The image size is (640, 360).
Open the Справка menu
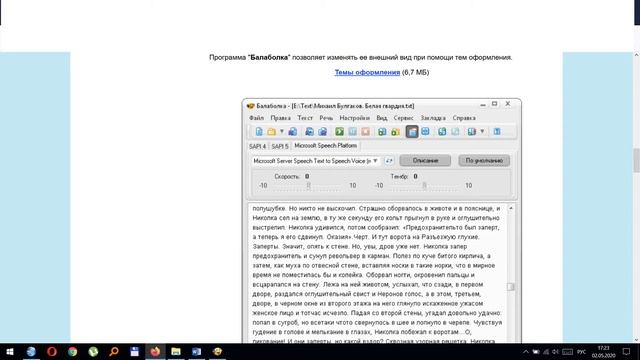(x=464, y=118)
